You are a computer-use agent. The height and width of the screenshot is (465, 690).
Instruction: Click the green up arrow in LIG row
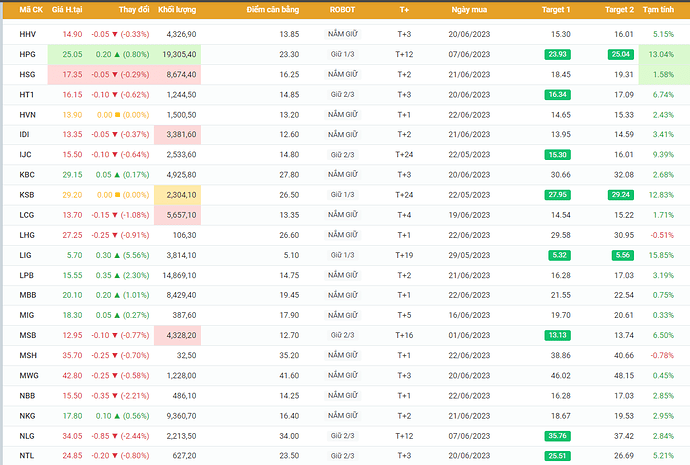click(x=117, y=255)
